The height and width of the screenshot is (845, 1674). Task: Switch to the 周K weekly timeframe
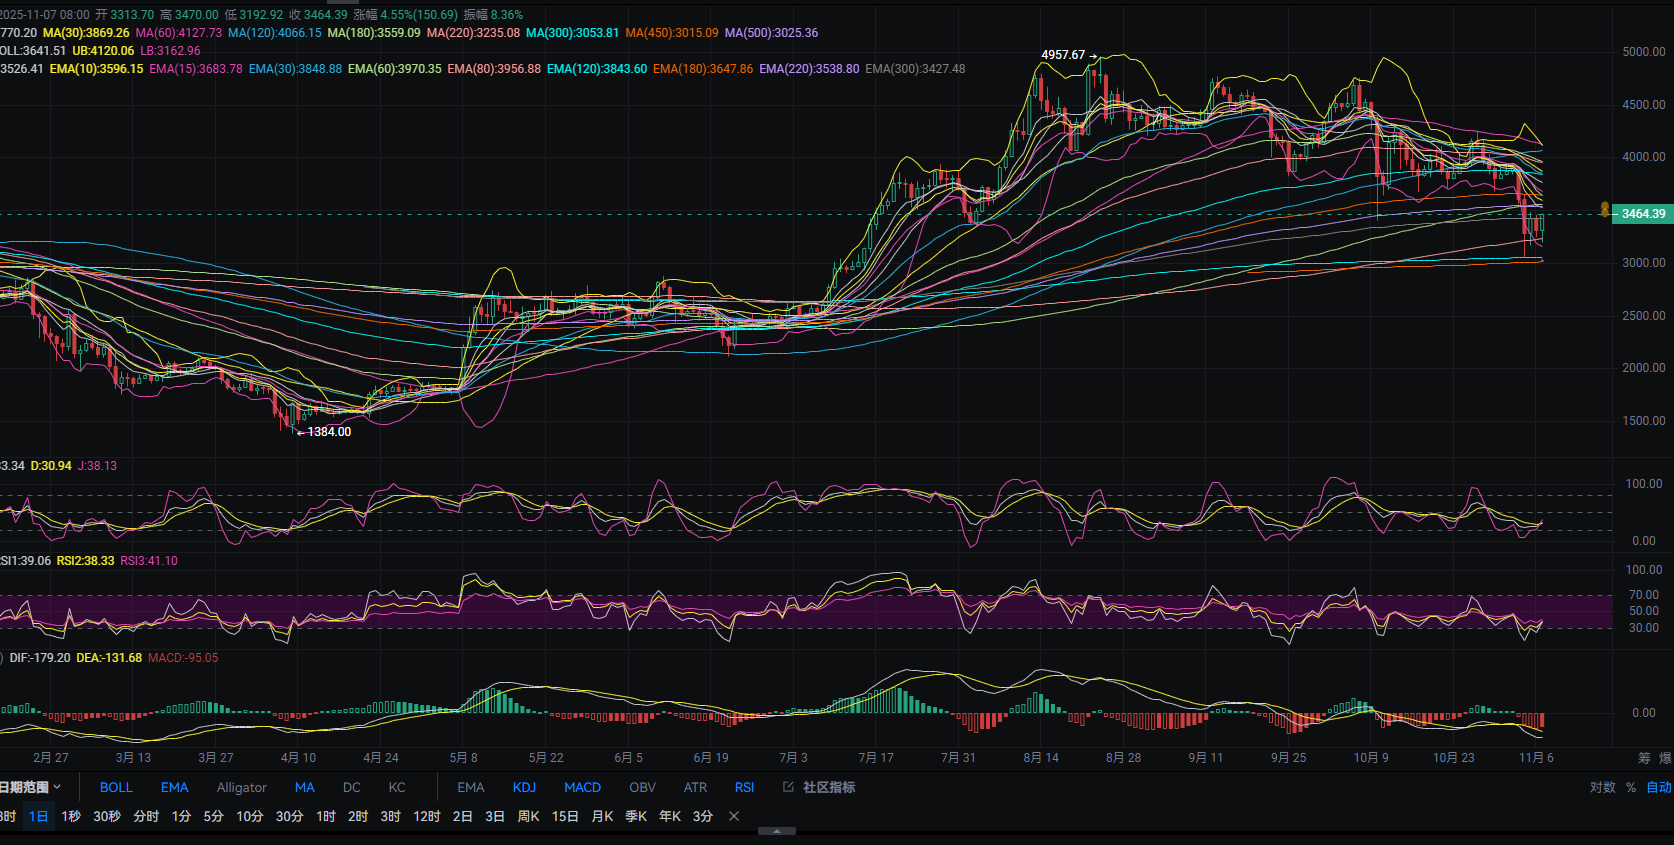tap(528, 816)
